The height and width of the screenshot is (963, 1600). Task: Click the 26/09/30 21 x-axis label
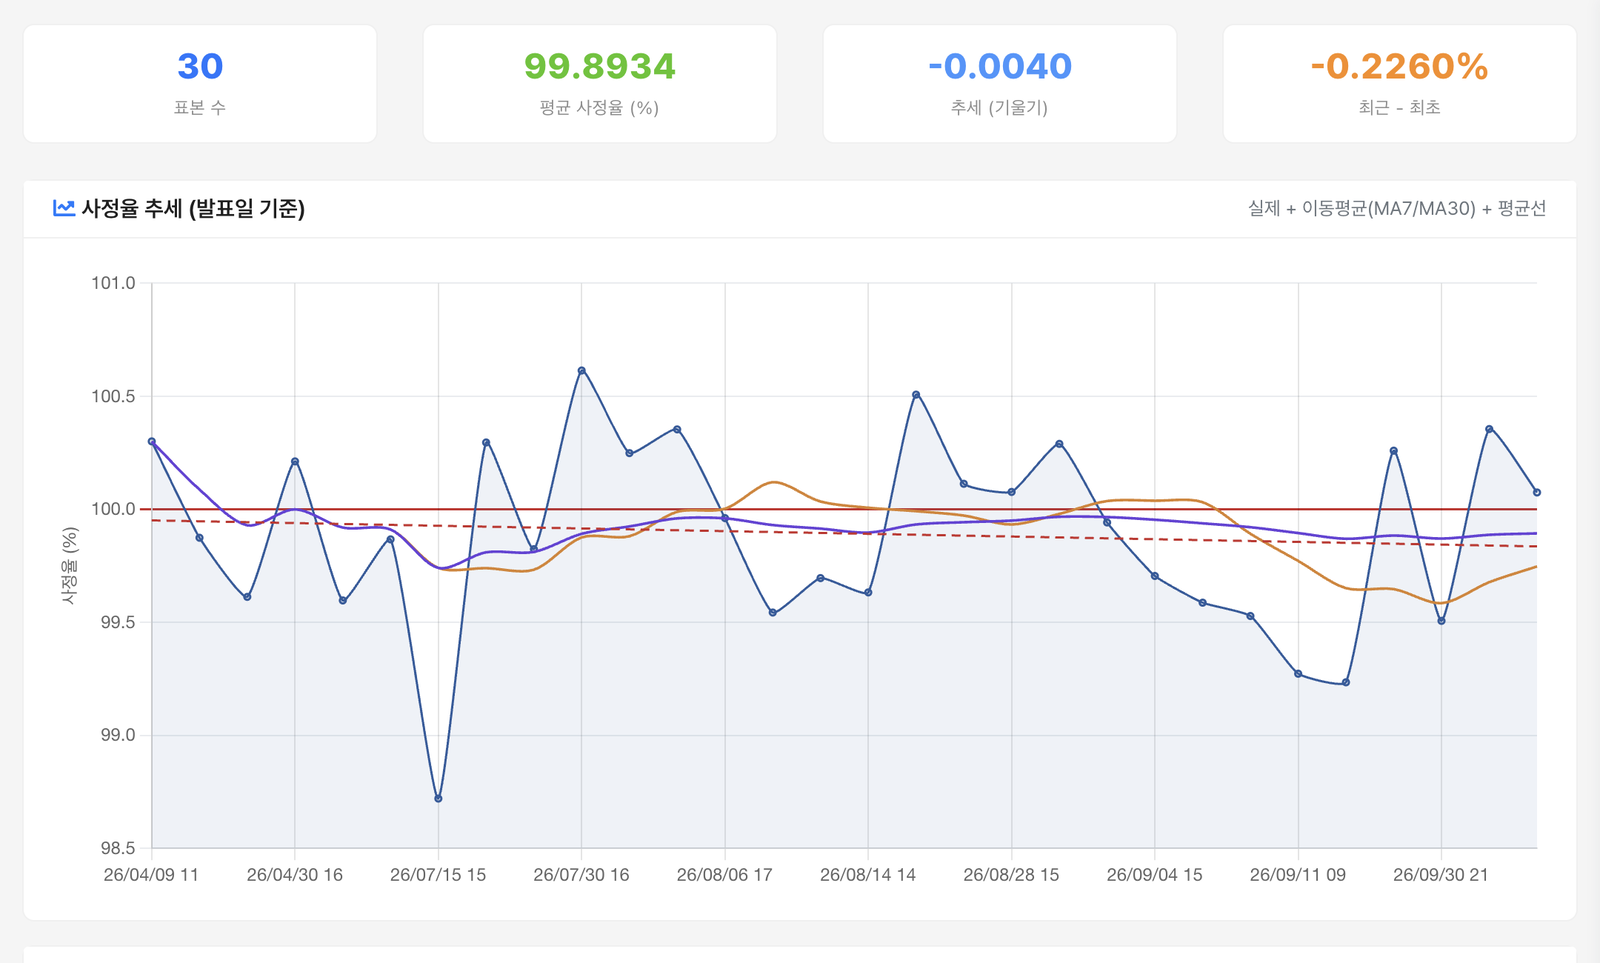tap(1441, 875)
